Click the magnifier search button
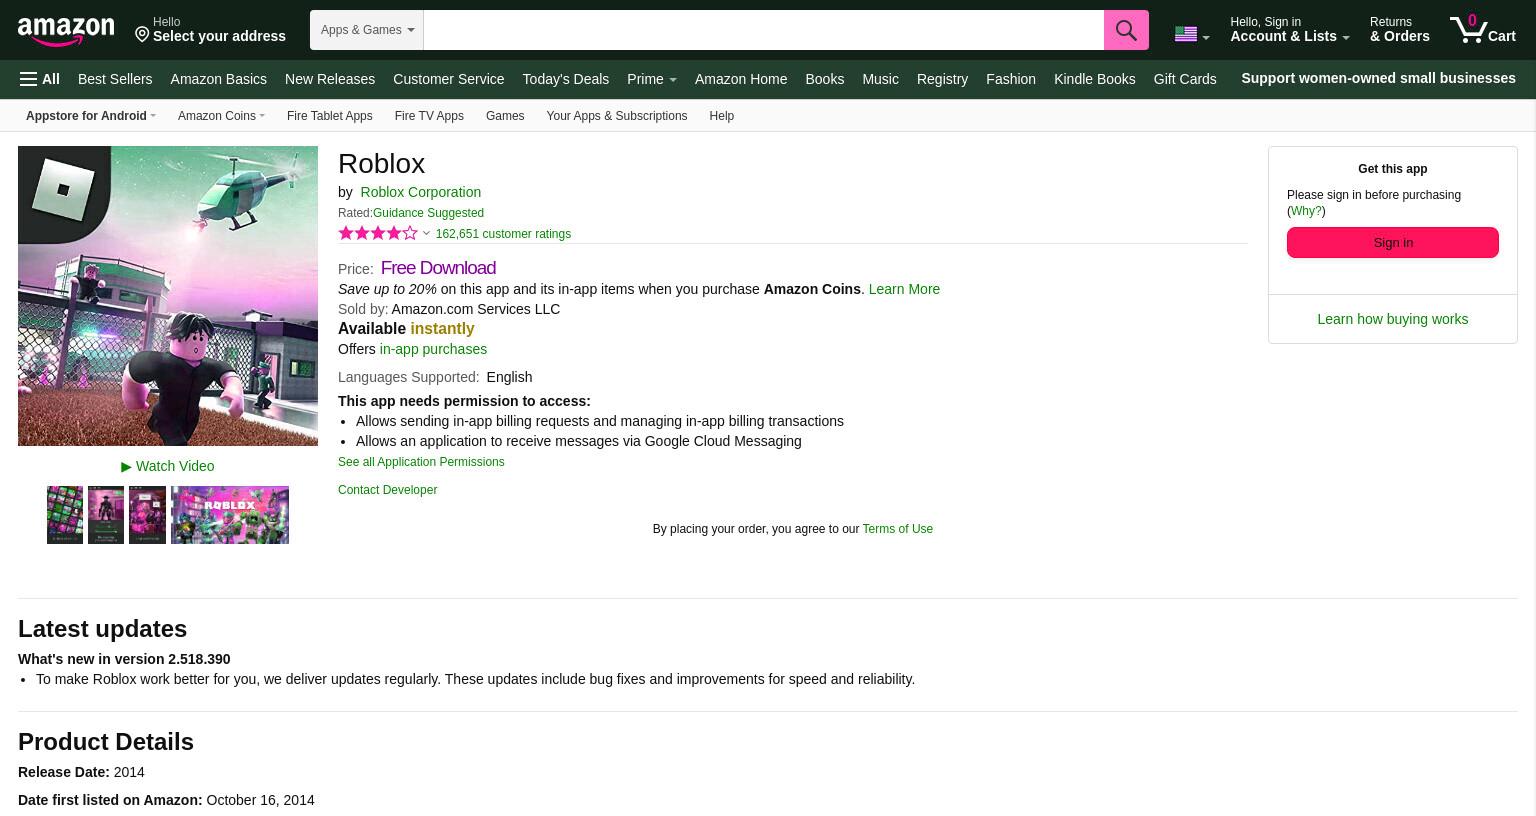The image size is (1536, 816). point(1126,30)
